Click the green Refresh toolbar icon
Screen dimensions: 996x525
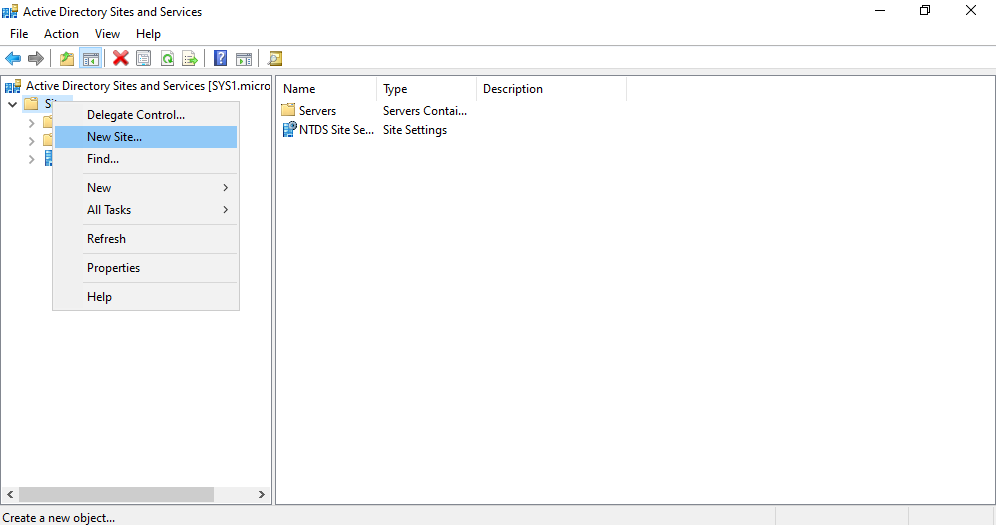(167, 58)
